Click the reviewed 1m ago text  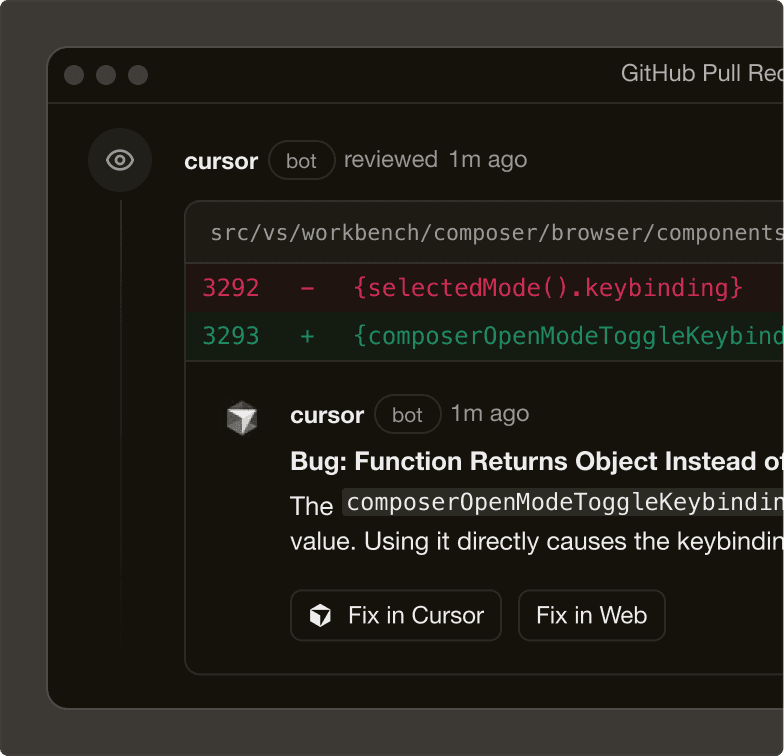436,160
